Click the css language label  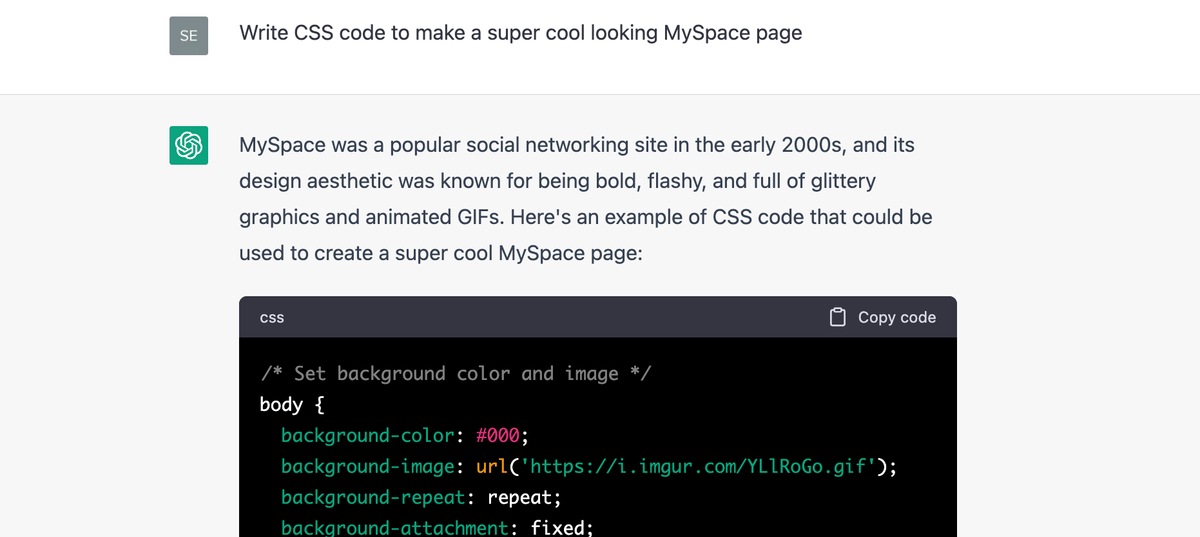click(272, 317)
